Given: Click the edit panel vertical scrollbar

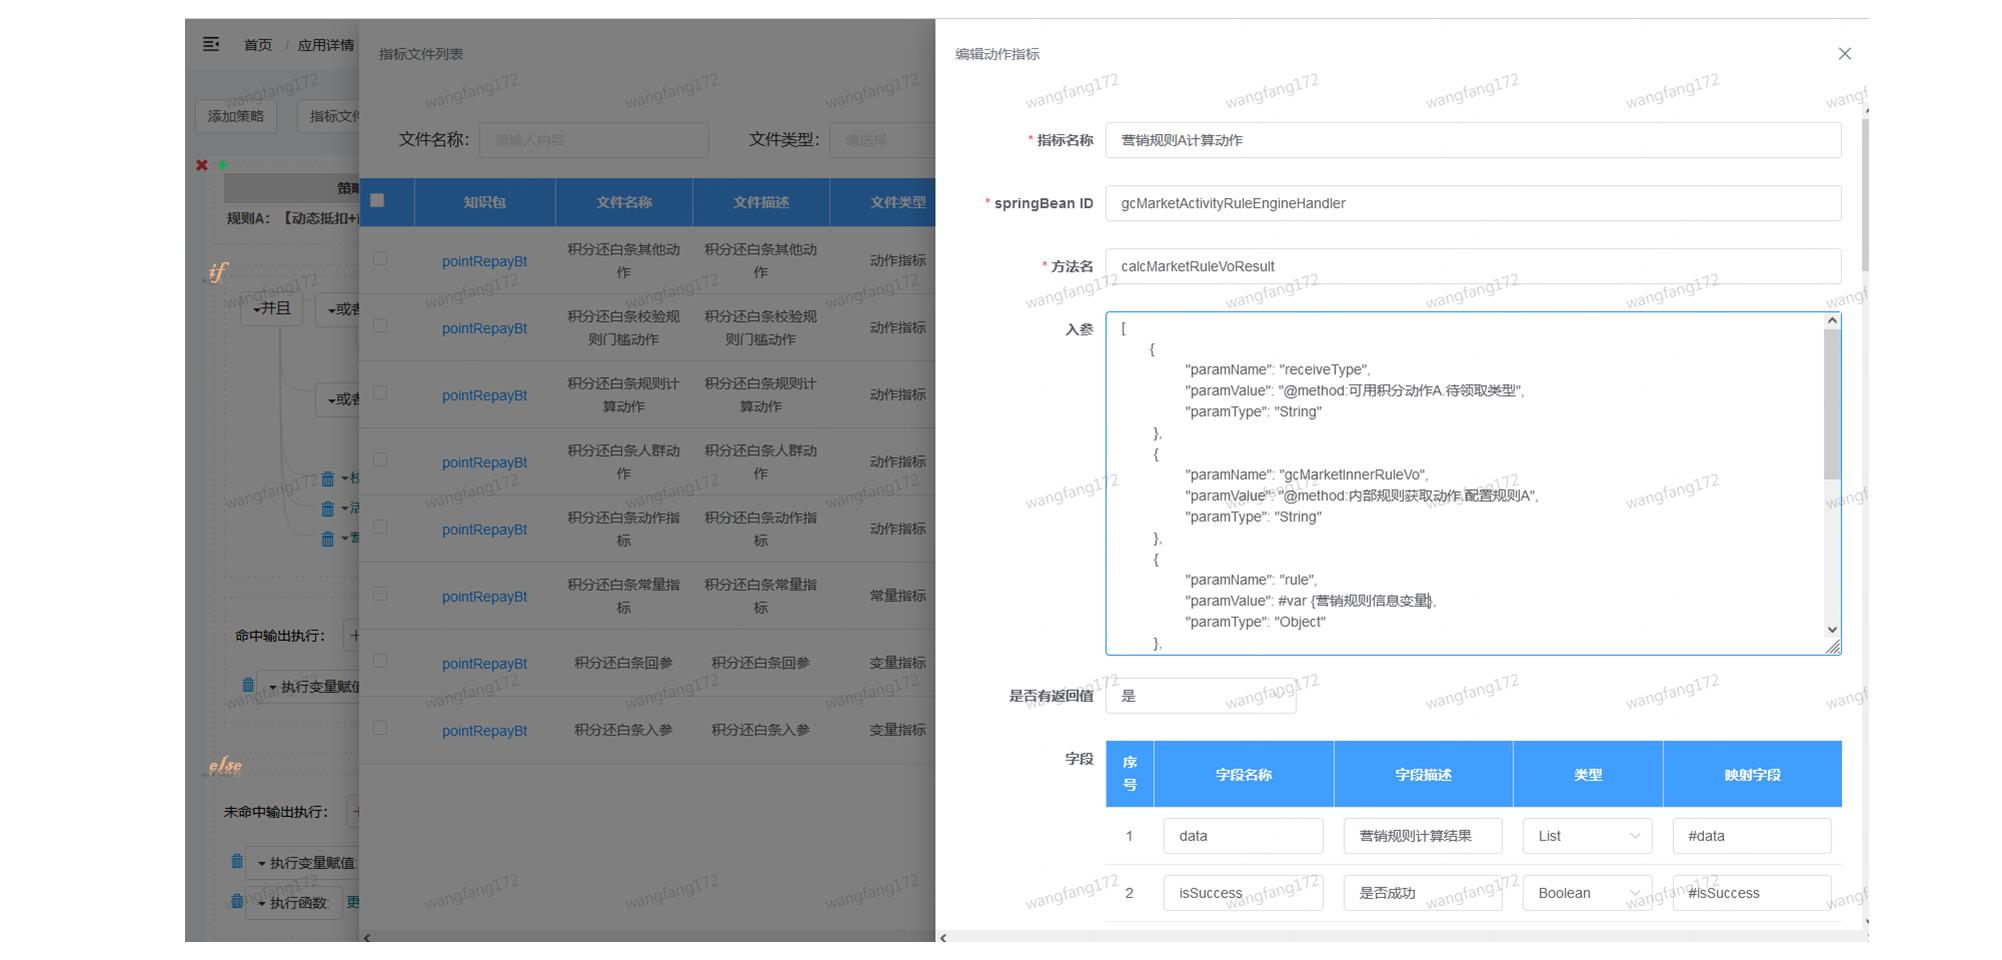Looking at the screenshot, I should click(1864, 195).
